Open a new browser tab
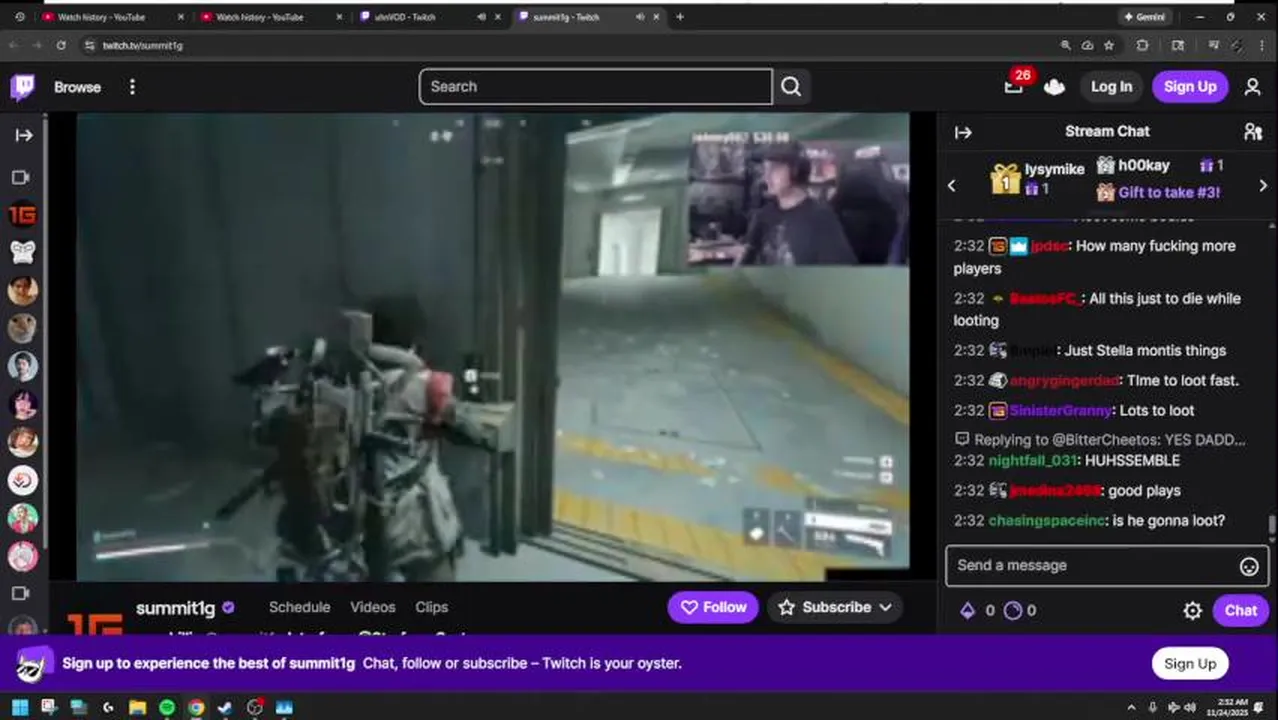This screenshot has width=1278, height=720. point(680,17)
